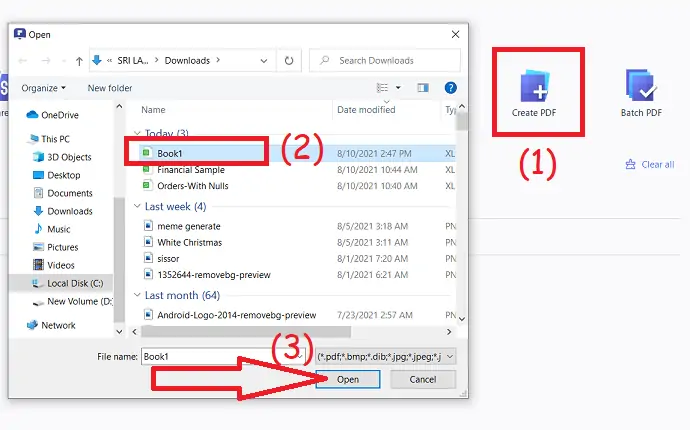The image size is (690, 430).
Task: Click the Batch PDF icon
Action: [x=640, y=87]
